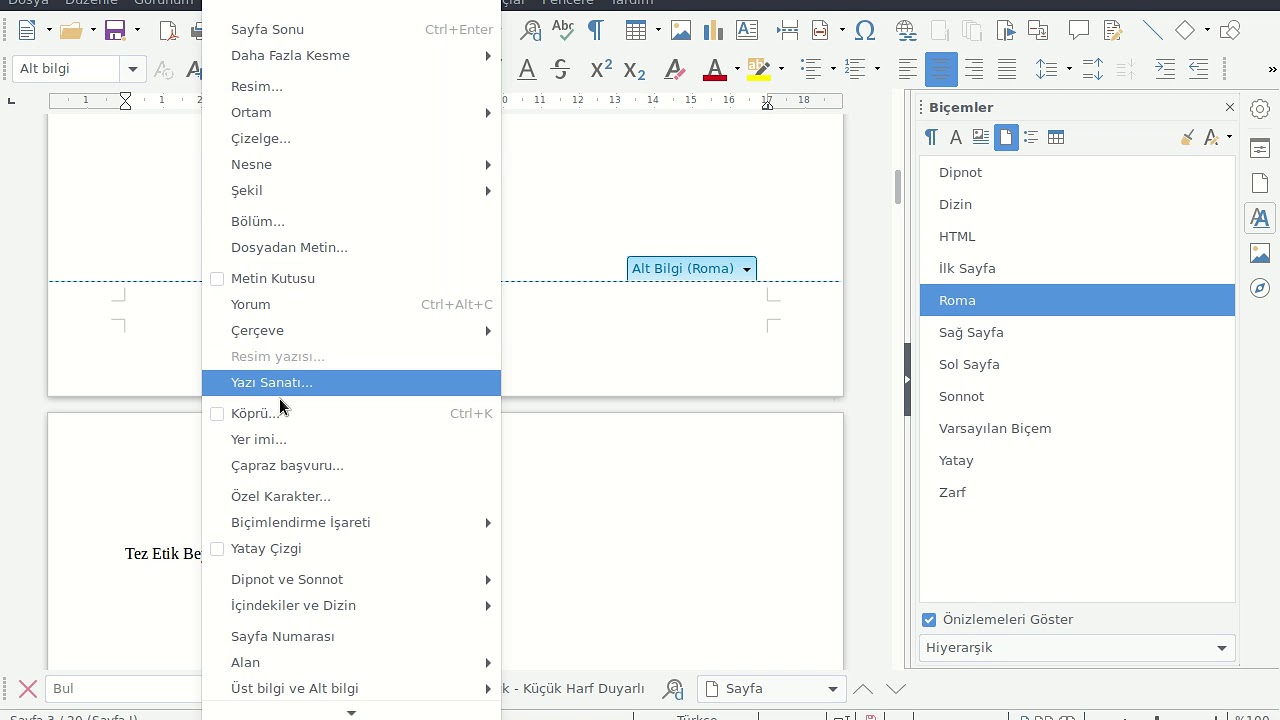1280x720 pixels.
Task: Open Alt Bilgi (Roma) footer dropdown
Action: pyautogui.click(x=747, y=269)
